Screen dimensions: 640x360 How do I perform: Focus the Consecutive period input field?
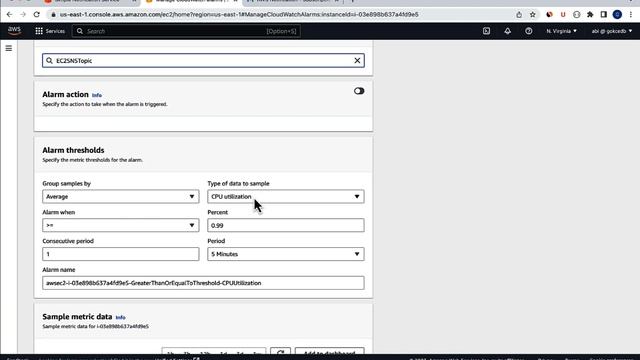point(121,254)
